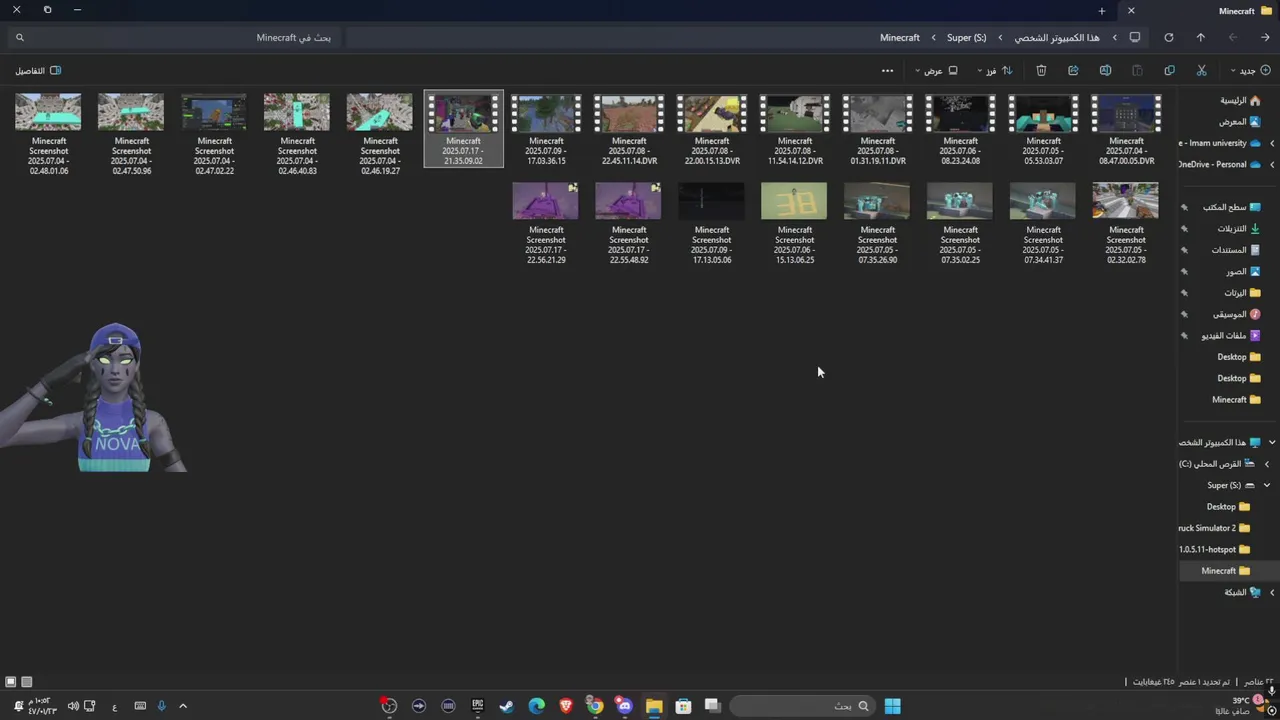This screenshot has width=1280, height=720.
Task: Open the عرض View dropdown
Action: pyautogui.click(x=936, y=70)
